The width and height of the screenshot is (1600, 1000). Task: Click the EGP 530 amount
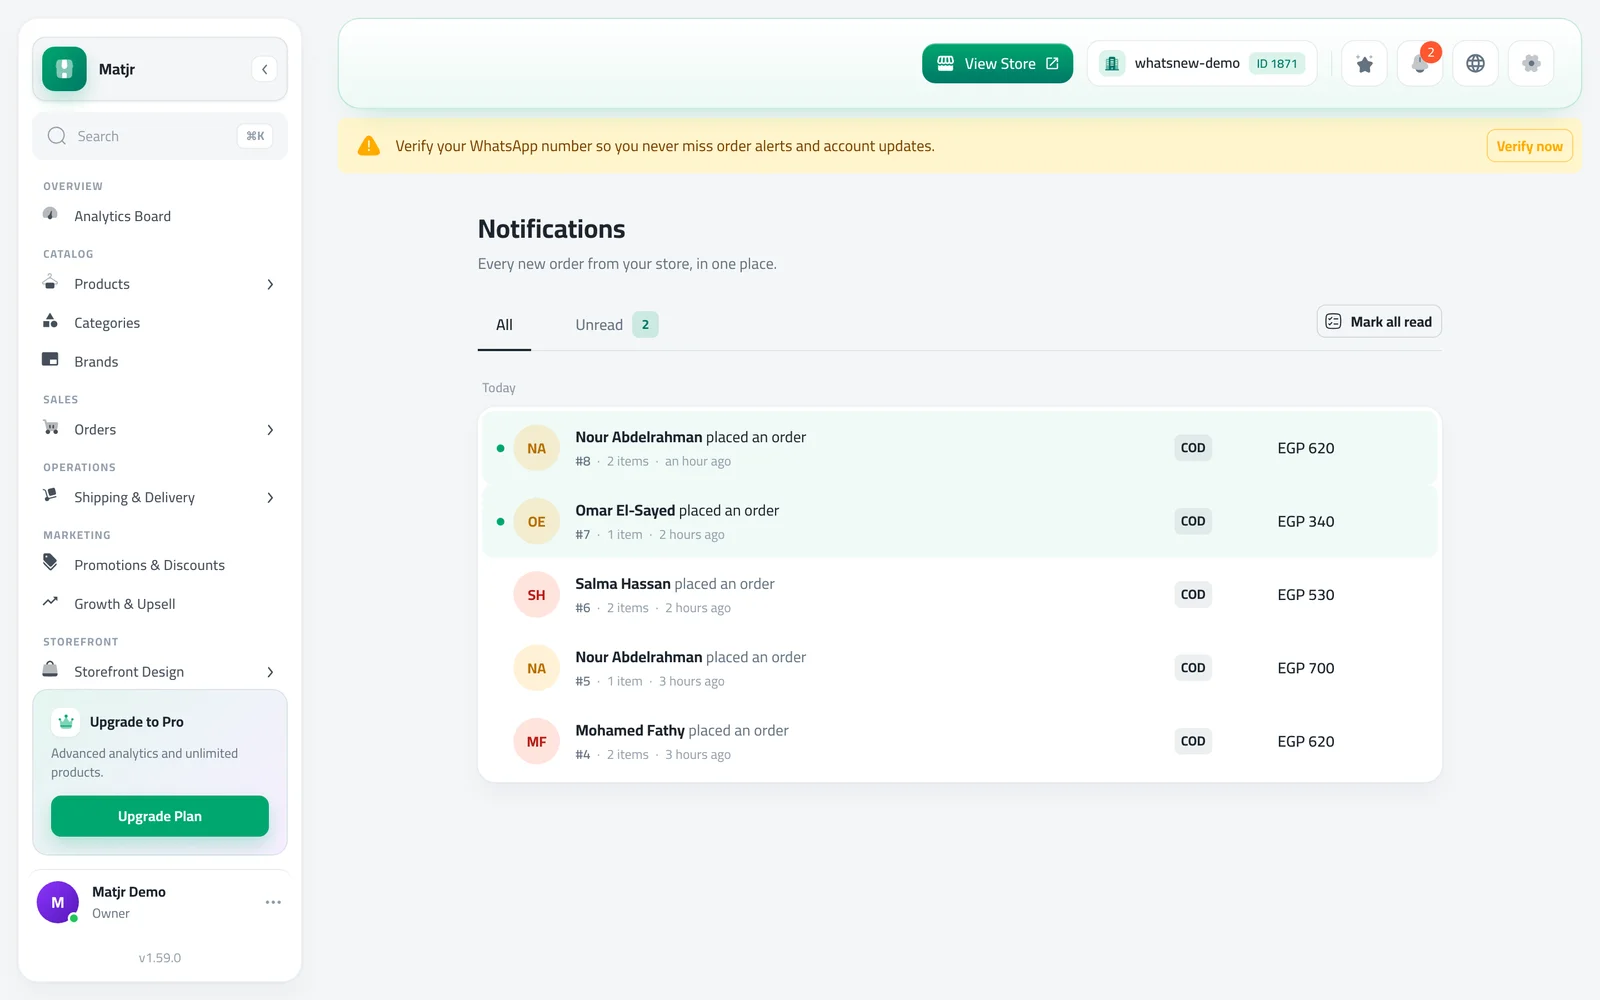(1306, 595)
